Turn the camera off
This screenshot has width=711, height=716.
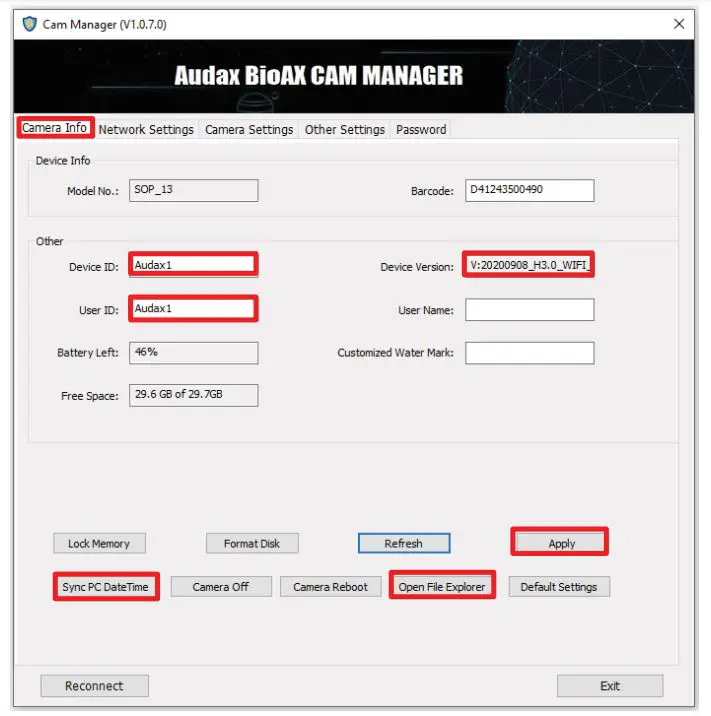(221, 587)
